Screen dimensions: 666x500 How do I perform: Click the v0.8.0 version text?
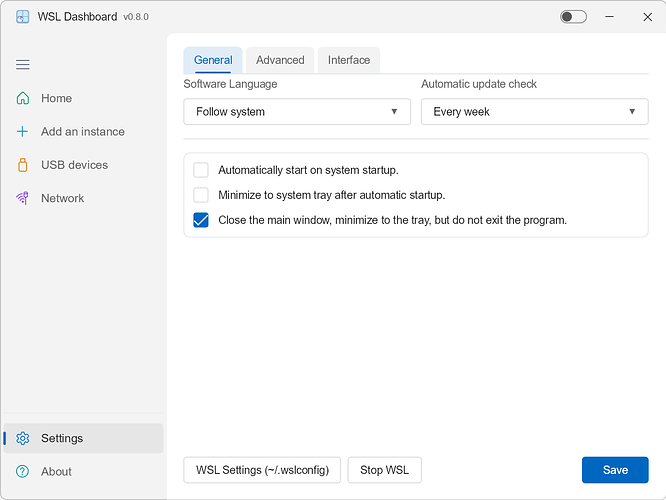pyautogui.click(x=136, y=17)
